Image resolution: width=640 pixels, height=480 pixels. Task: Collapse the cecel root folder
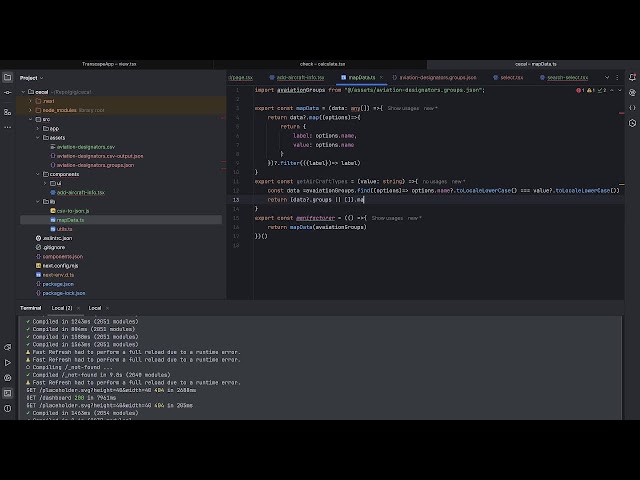[23, 92]
